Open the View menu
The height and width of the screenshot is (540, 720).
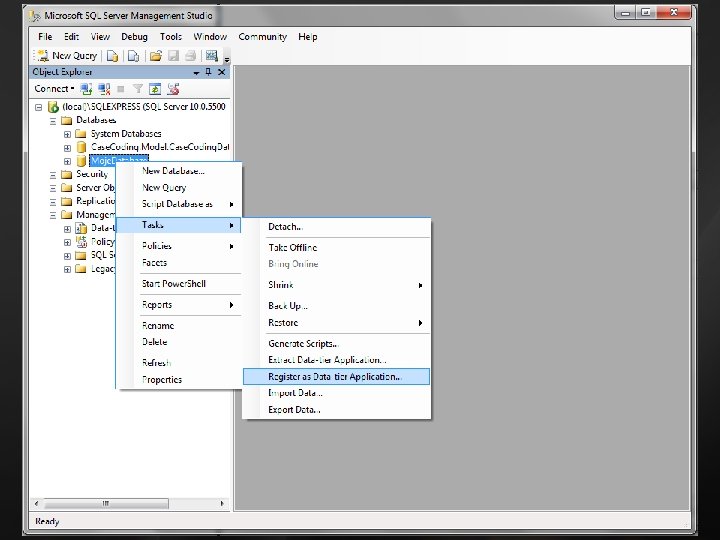point(100,37)
